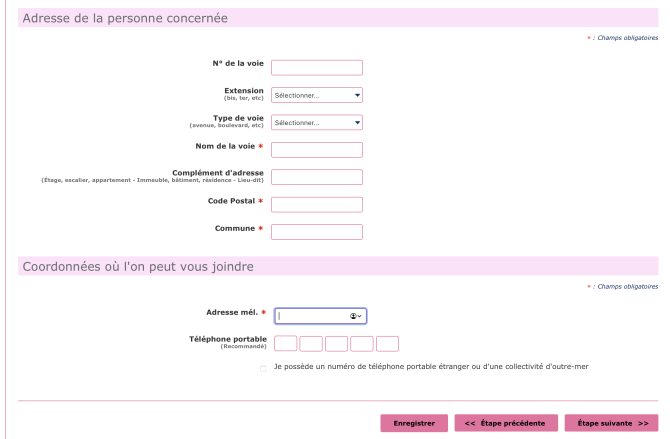Focus the Commune input field
This screenshot has width=670, height=439.
point(316,232)
